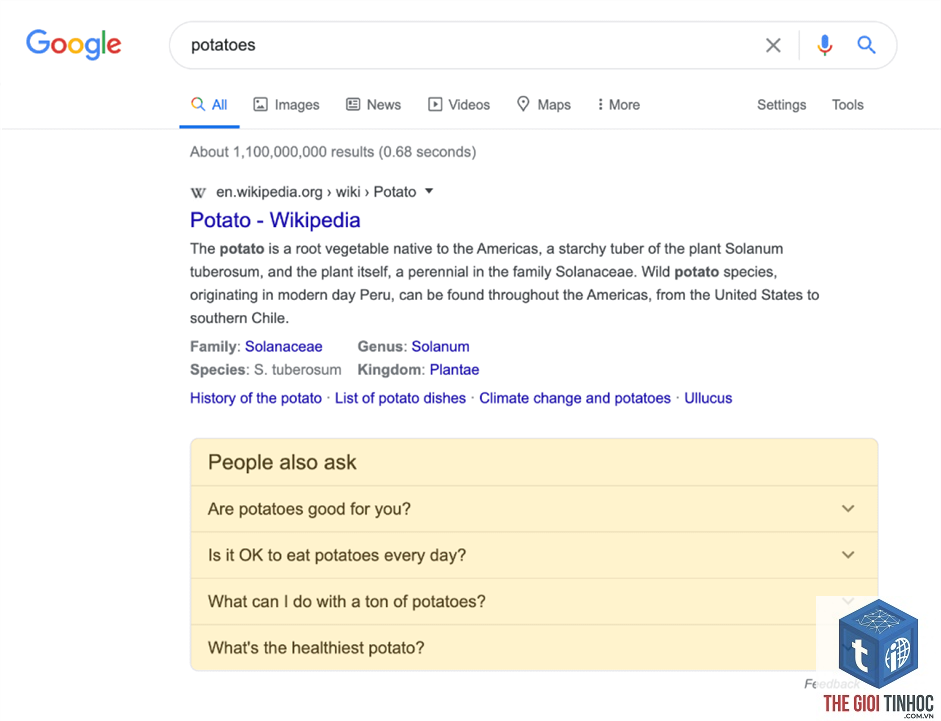Follow the Solanaceae family link
This screenshot has width=941, height=721.
tap(283, 346)
